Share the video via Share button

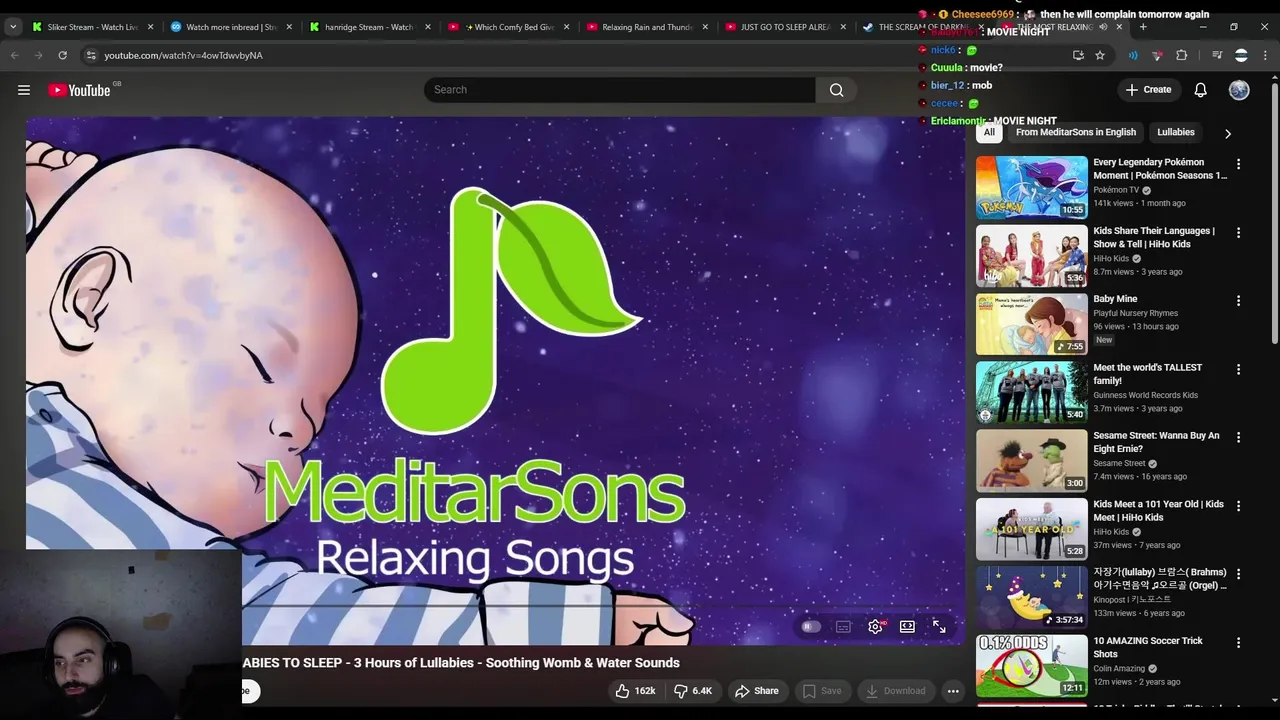tap(756, 691)
